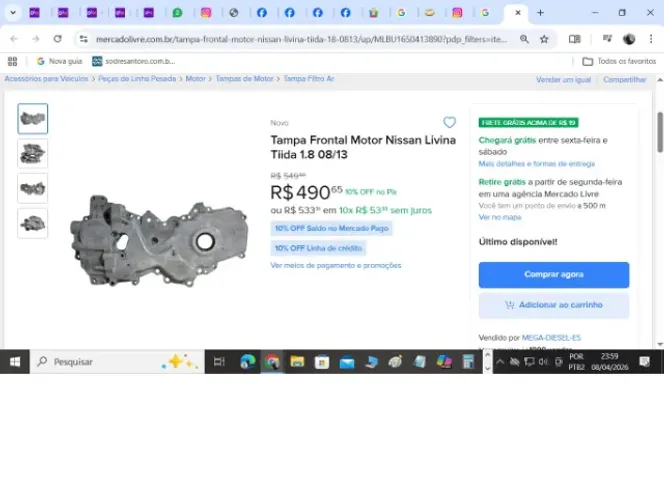
Task: Click the Chrome taskbar icon
Action: (272, 362)
